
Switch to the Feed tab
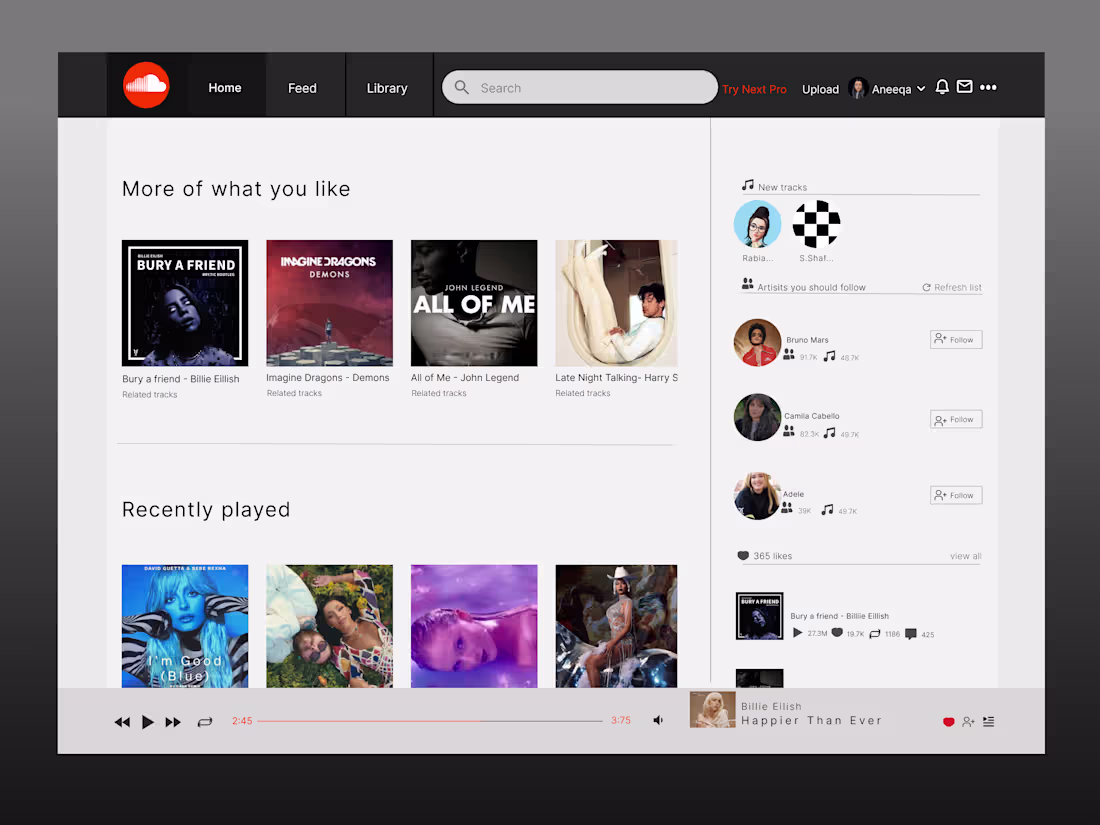click(302, 88)
